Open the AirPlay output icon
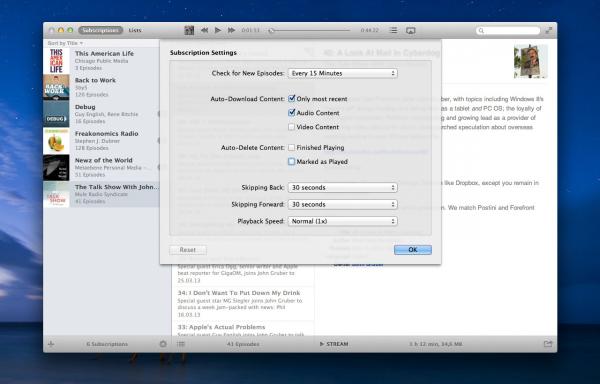The height and width of the screenshot is (384, 600). click(x=411, y=31)
